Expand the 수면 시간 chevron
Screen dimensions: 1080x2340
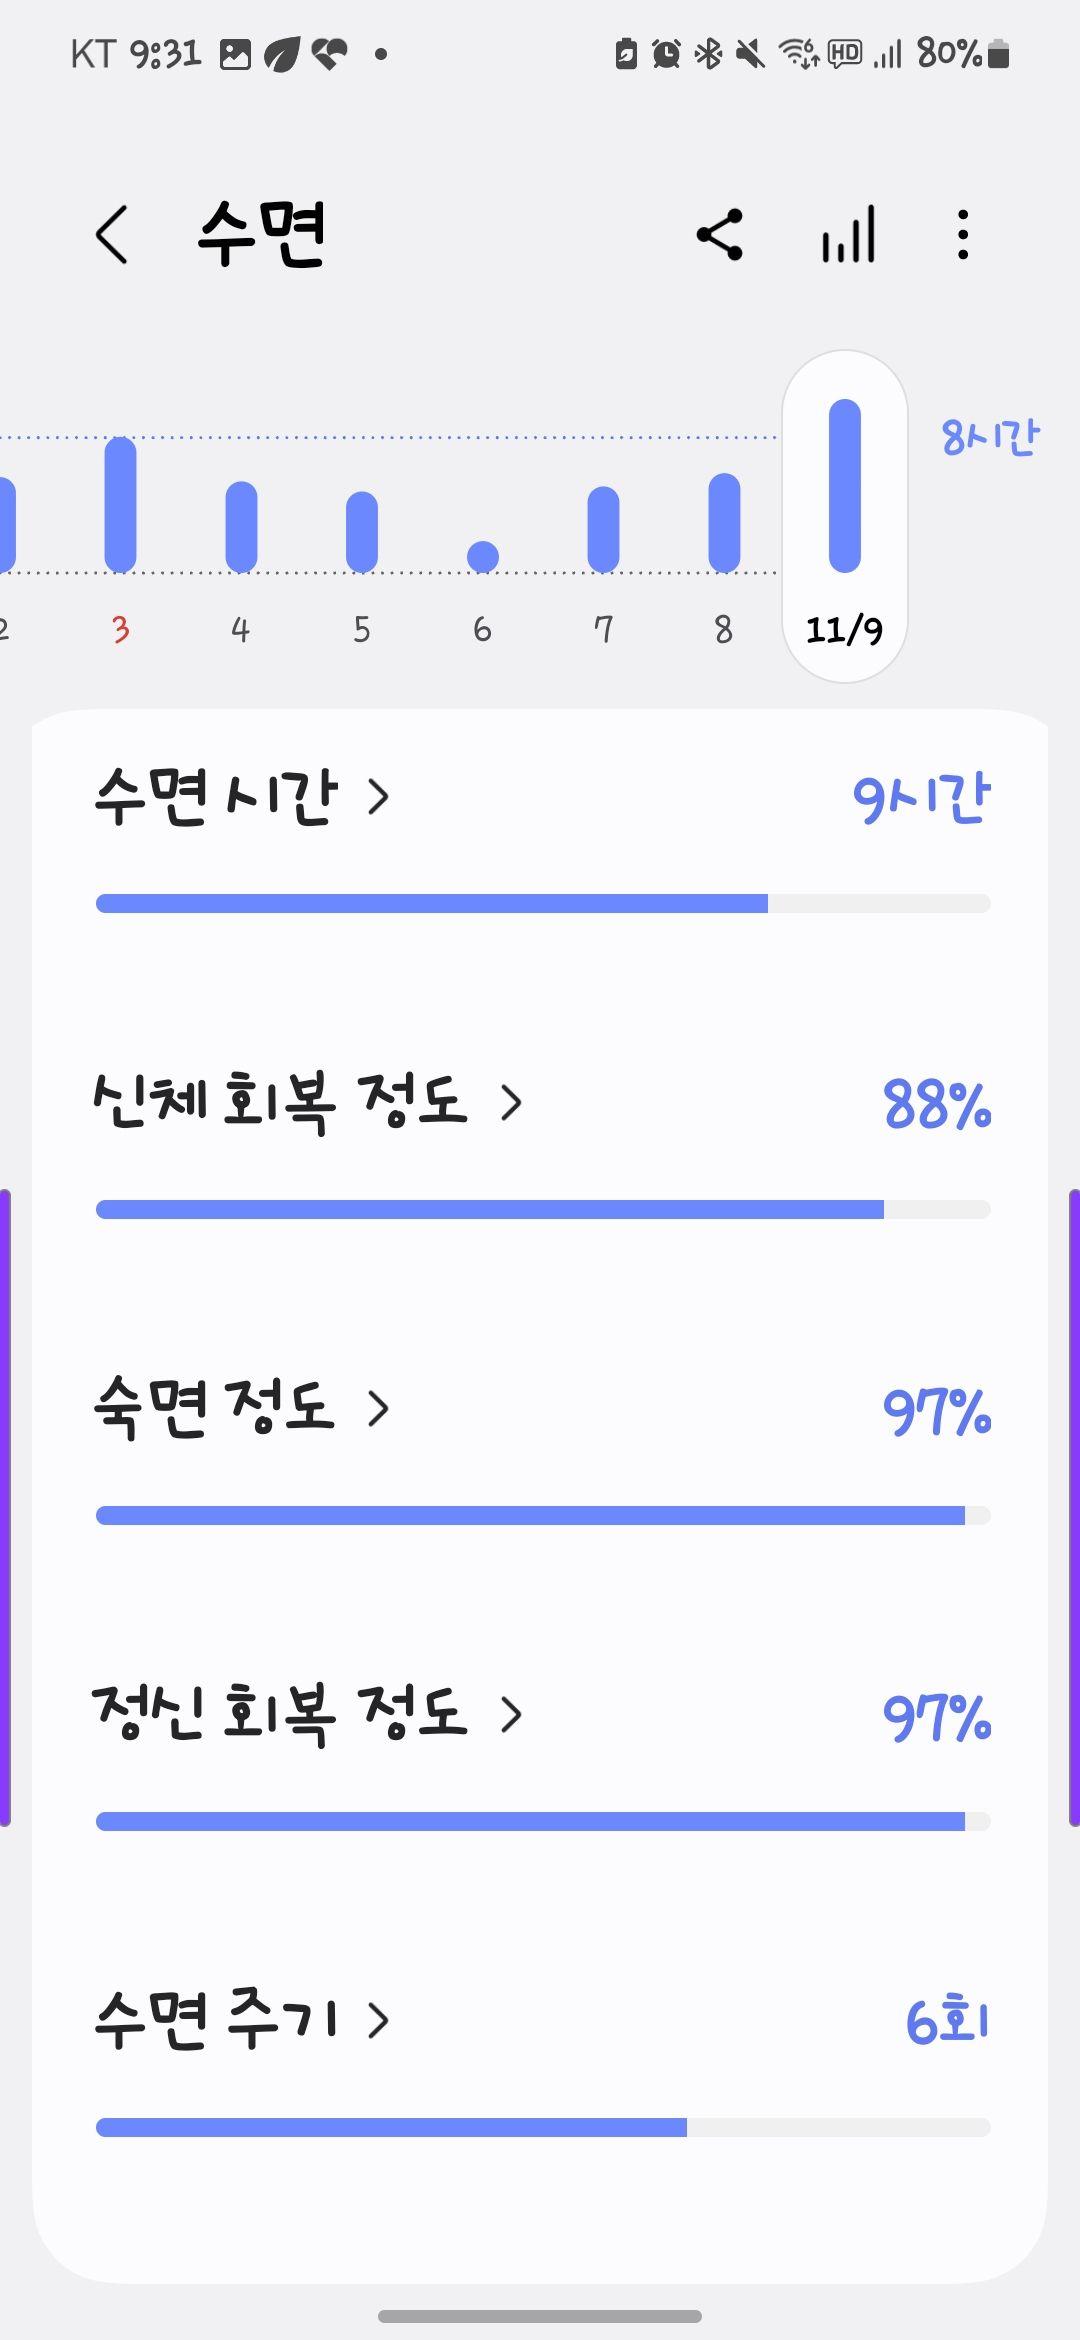click(378, 797)
